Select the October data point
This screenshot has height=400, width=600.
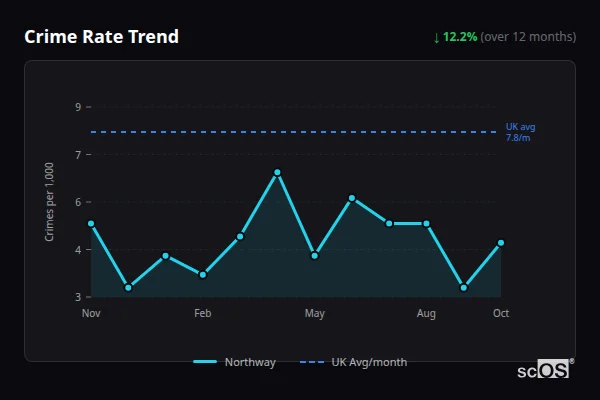(501, 243)
